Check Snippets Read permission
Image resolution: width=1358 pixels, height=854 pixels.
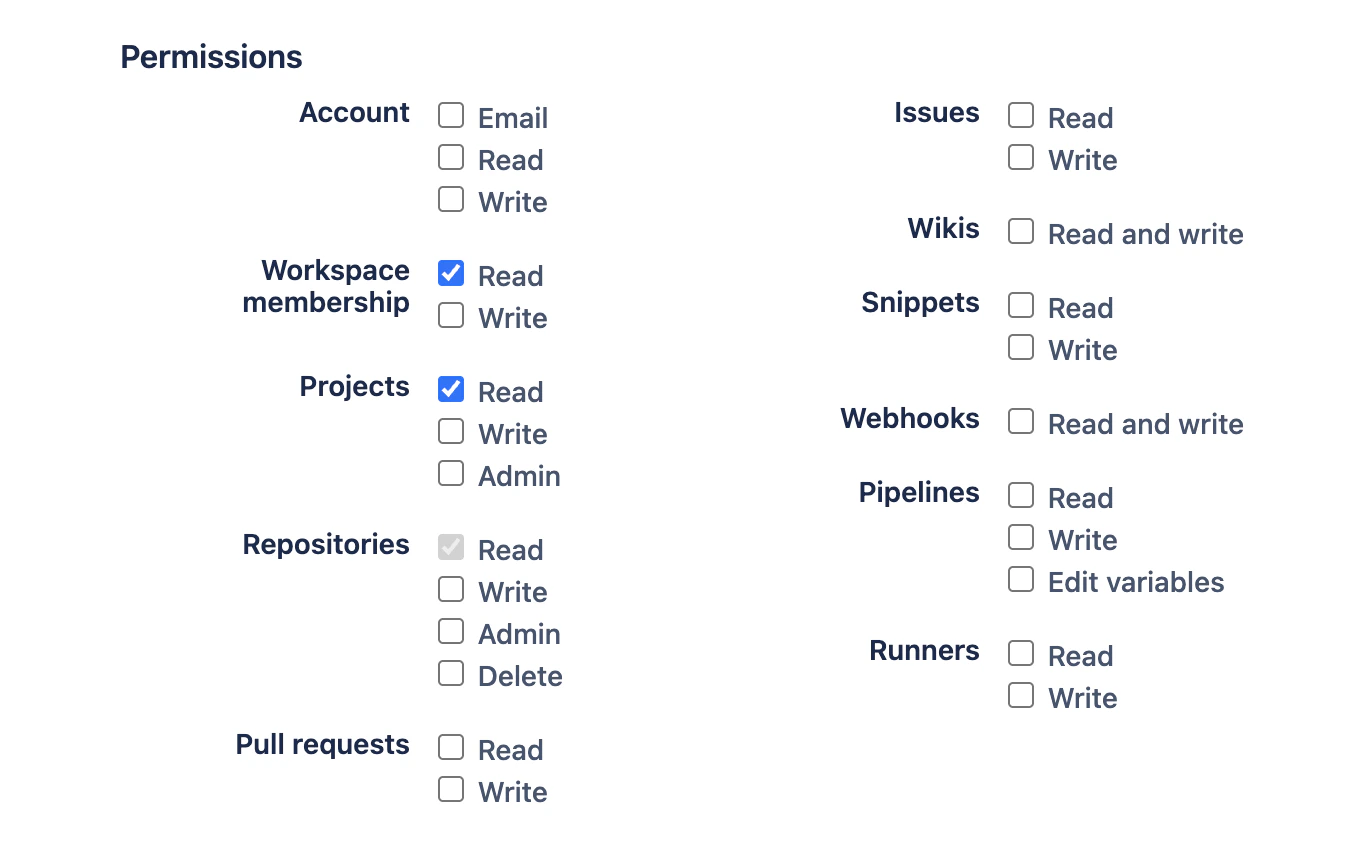(1021, 305)
